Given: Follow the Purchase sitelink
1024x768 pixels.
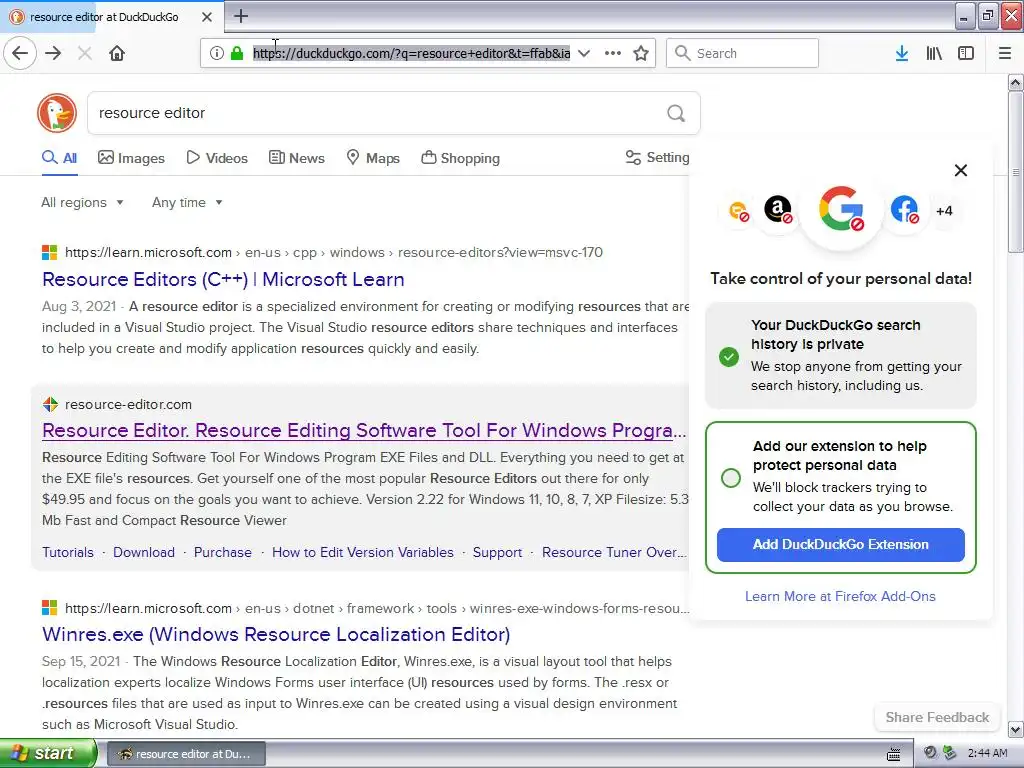Looking at the screenshot, I should click(x=223, y=552).
